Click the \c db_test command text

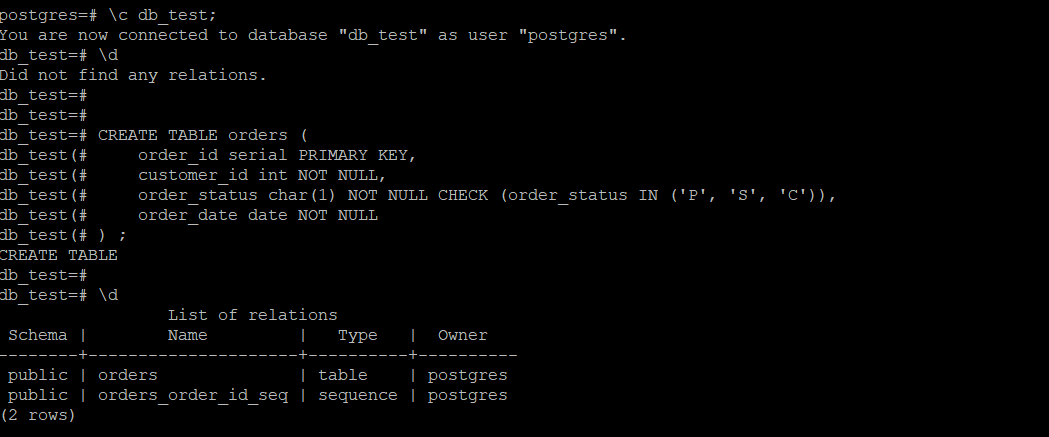point(163,15)
